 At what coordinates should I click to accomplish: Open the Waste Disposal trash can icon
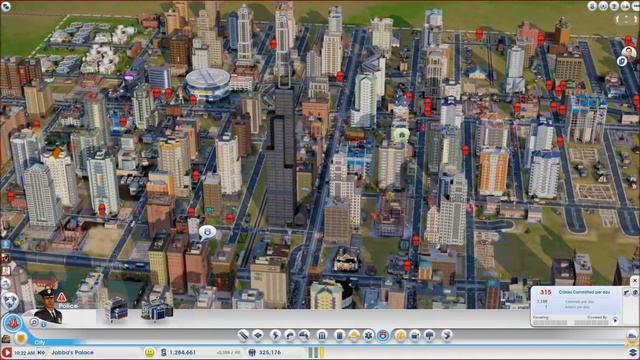tap(340, 336)
